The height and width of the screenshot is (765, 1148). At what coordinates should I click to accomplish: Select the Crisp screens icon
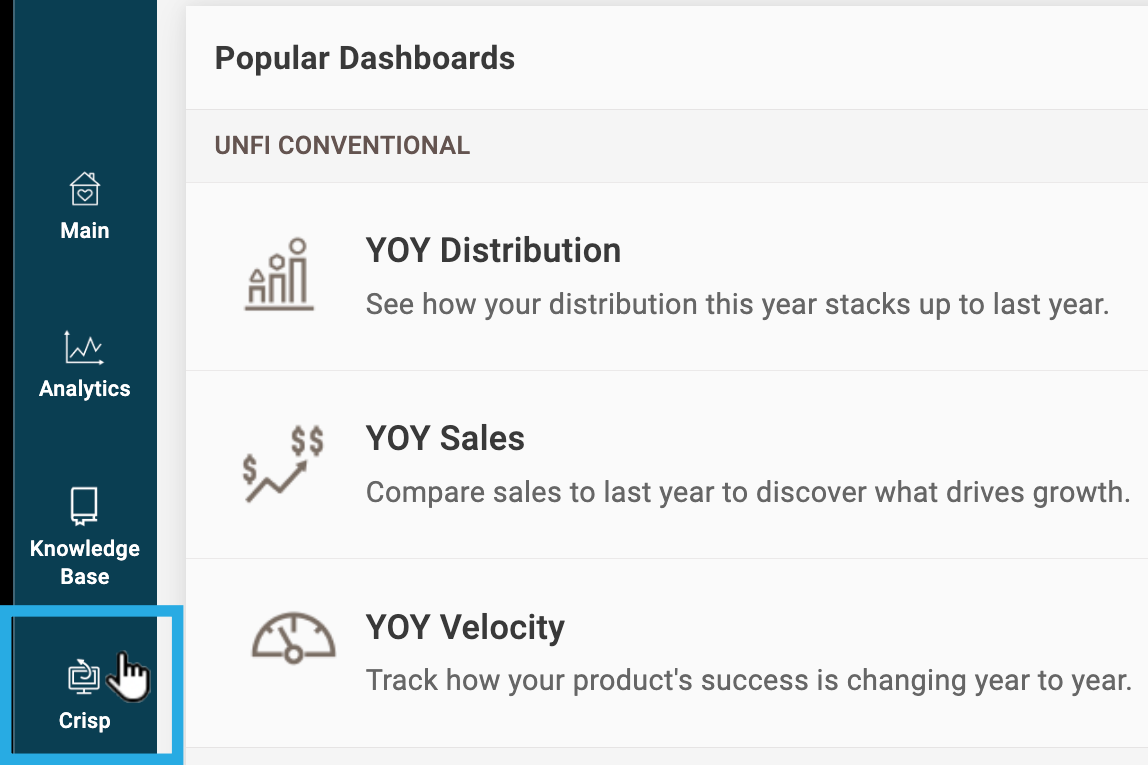point(79,677)
